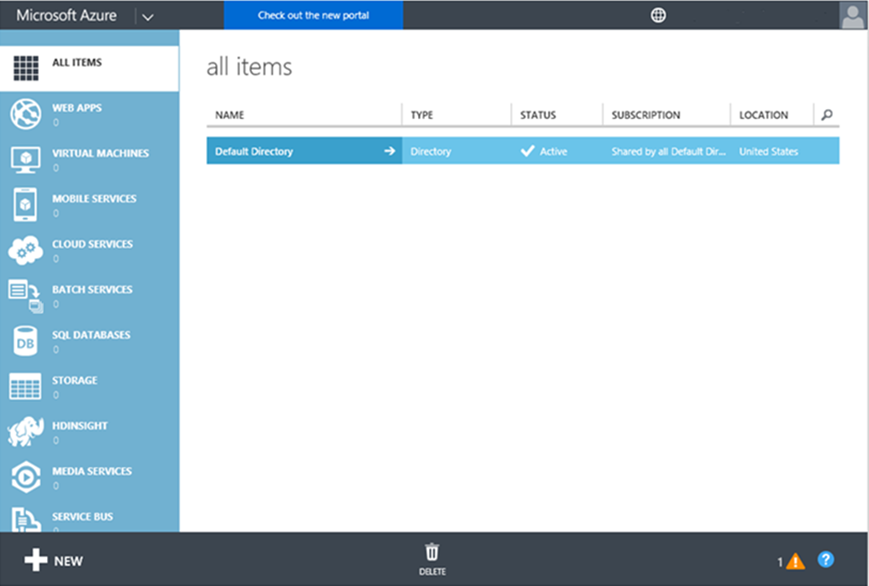Open the blue help question mark

pyautogui.click(x=826, y=559)
